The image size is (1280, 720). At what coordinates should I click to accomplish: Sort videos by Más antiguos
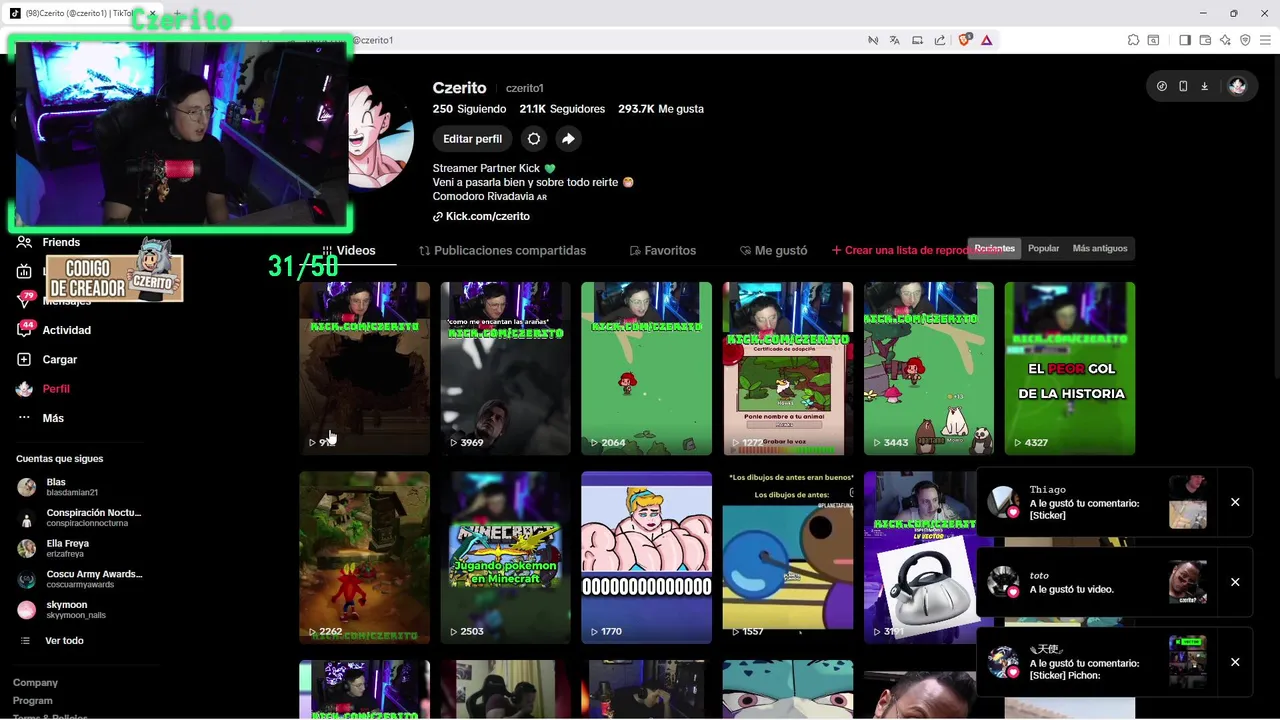point(1100,248)
